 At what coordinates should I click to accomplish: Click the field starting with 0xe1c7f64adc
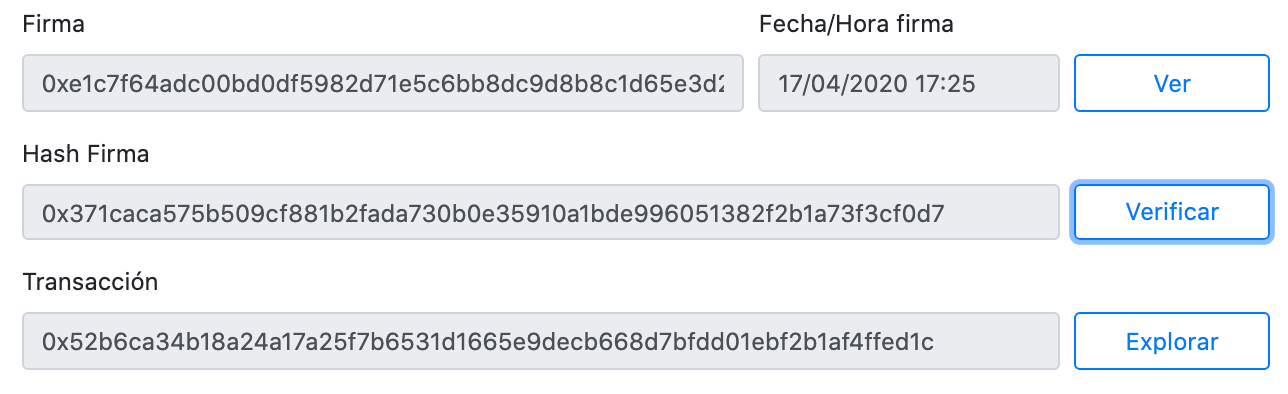(383, 83)
